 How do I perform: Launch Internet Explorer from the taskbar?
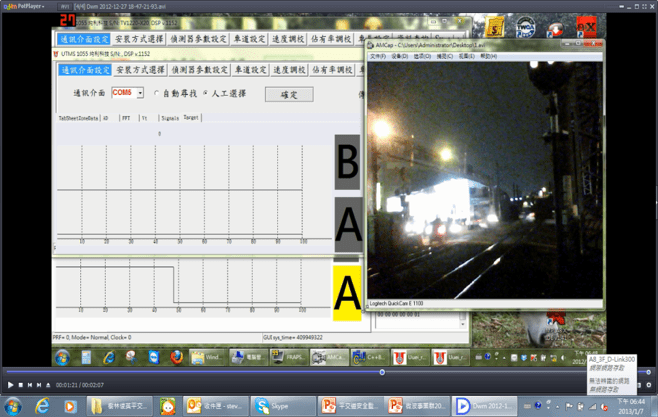pos(42,406)
